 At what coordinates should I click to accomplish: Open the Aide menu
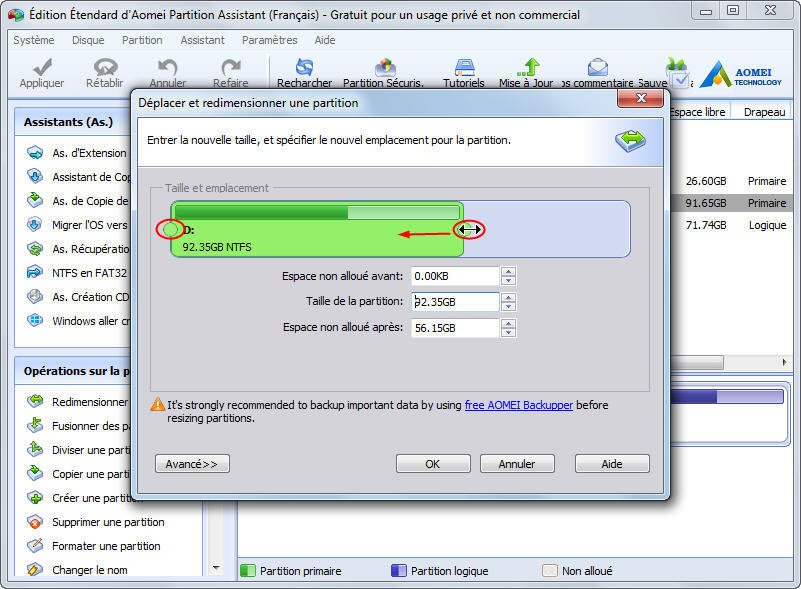324,40
